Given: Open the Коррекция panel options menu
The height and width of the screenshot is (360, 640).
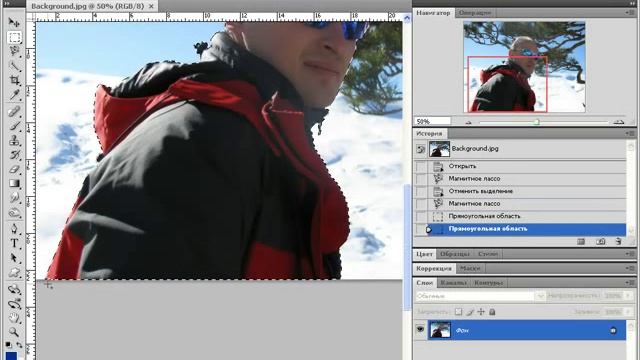Looking at the screenshot, I should pos(631,268).
